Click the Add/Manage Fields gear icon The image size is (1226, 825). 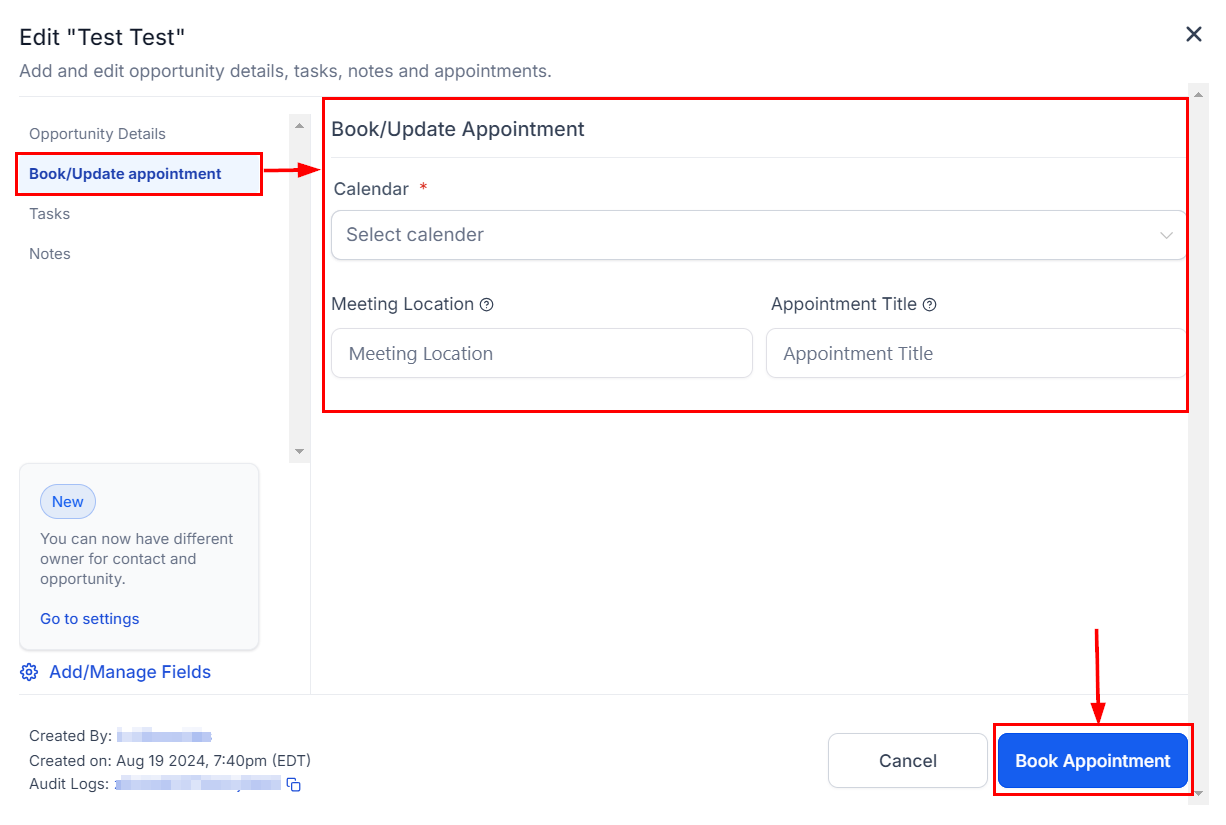[30, 672]
